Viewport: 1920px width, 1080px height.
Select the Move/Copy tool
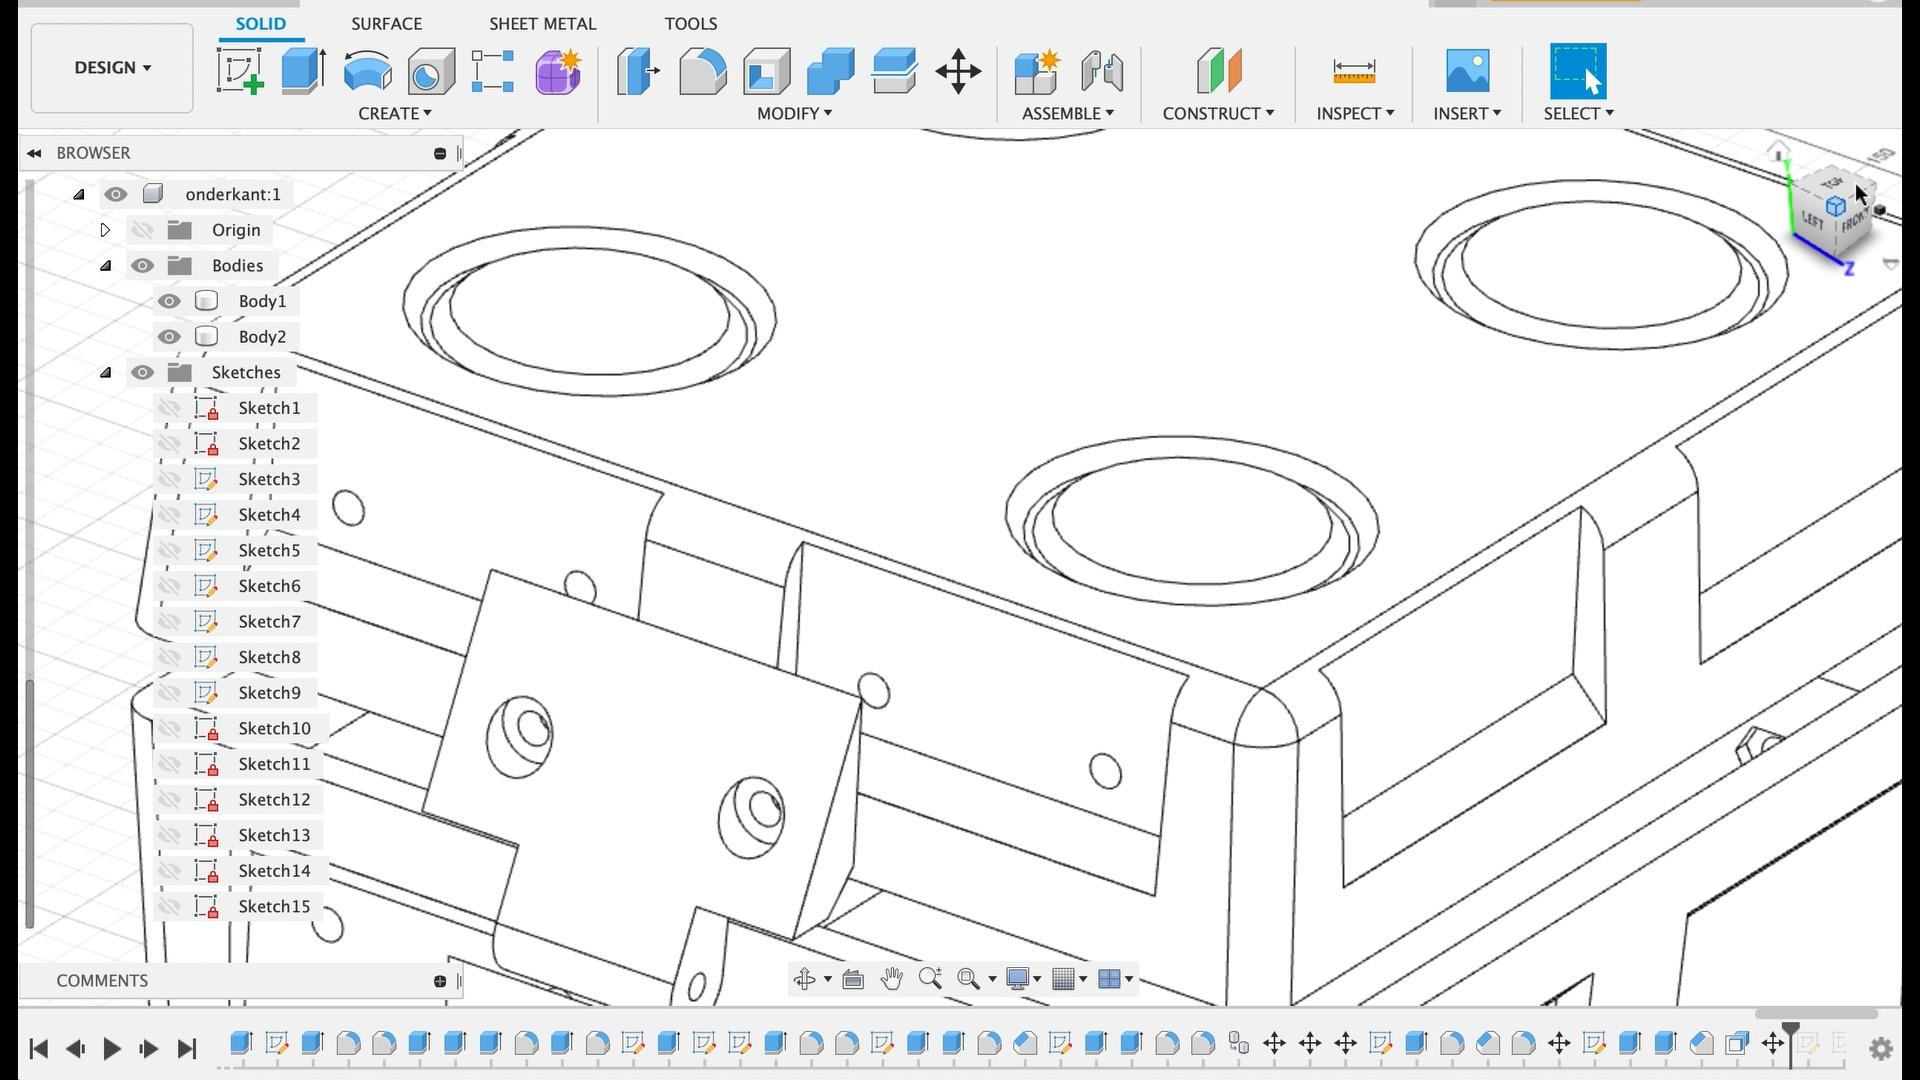tap(957, 73)
